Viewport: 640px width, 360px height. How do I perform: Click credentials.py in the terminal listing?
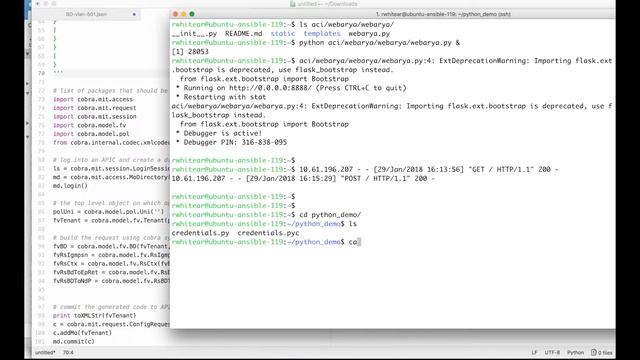tap(200, 233)
